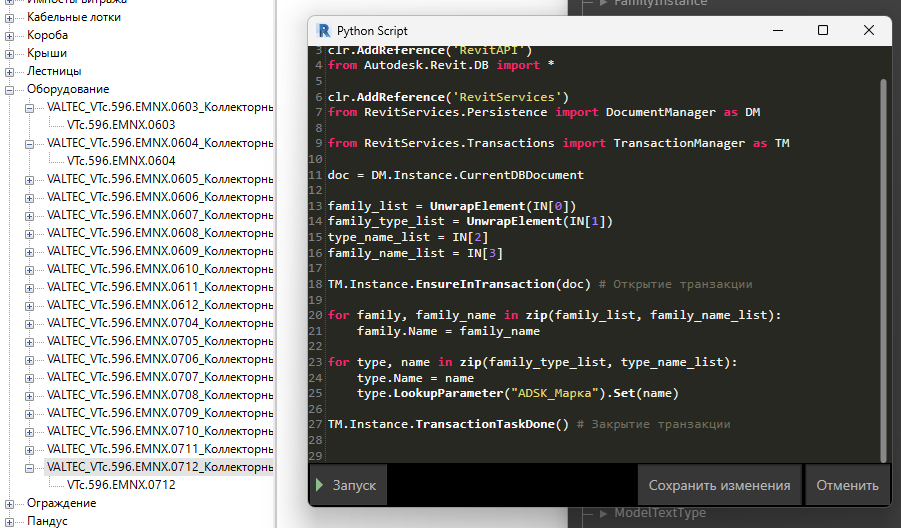This screenshot has width=901, height=528.
Task: Select VALTEC_VTc.596.EMNX.0708_Коллекторны family label
Action: [x=160, y=395]
